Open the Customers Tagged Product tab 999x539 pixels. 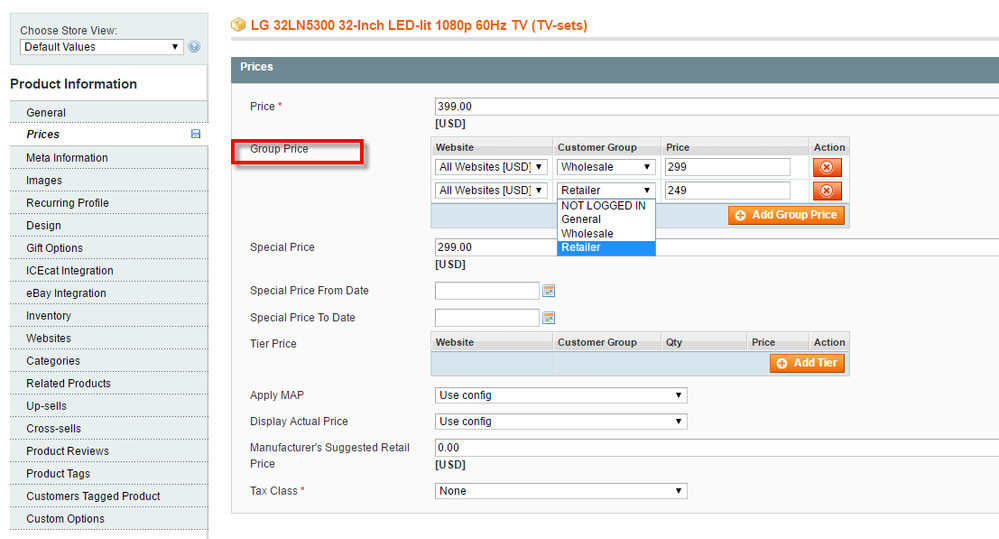click(109, 496)
